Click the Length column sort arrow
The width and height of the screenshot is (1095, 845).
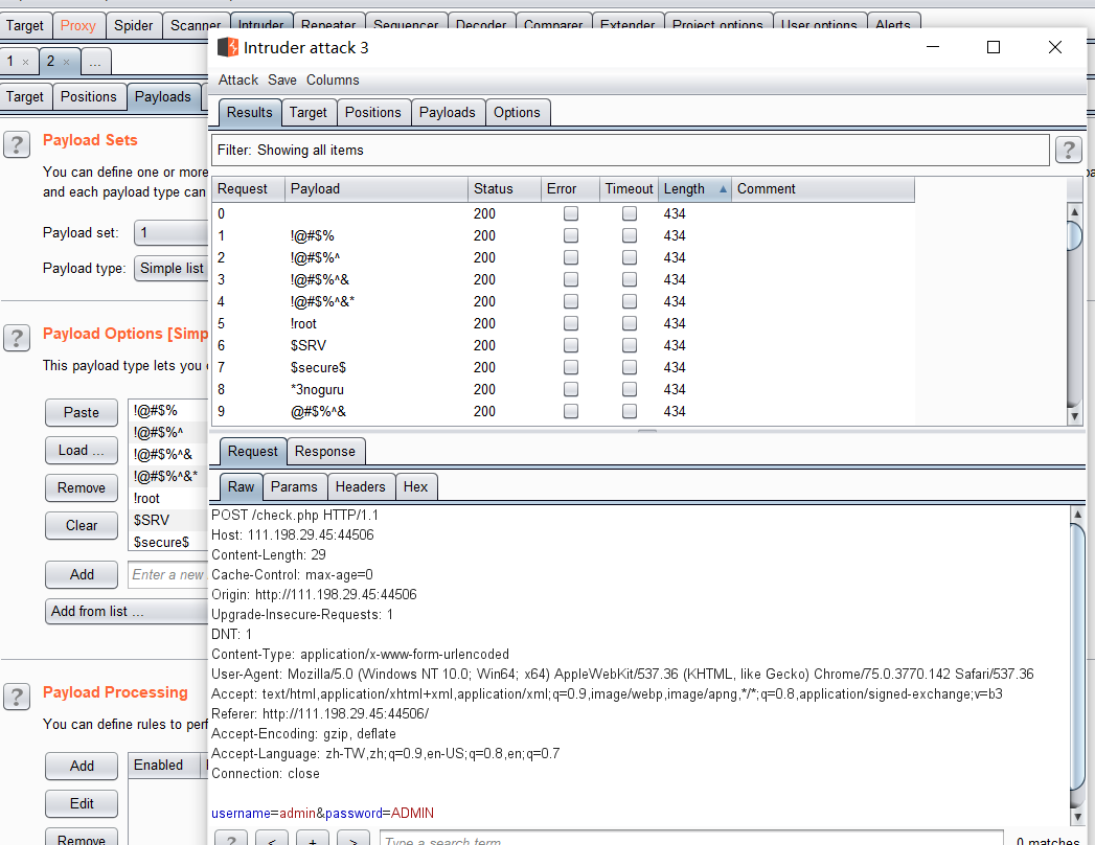[x=723, y=189]
